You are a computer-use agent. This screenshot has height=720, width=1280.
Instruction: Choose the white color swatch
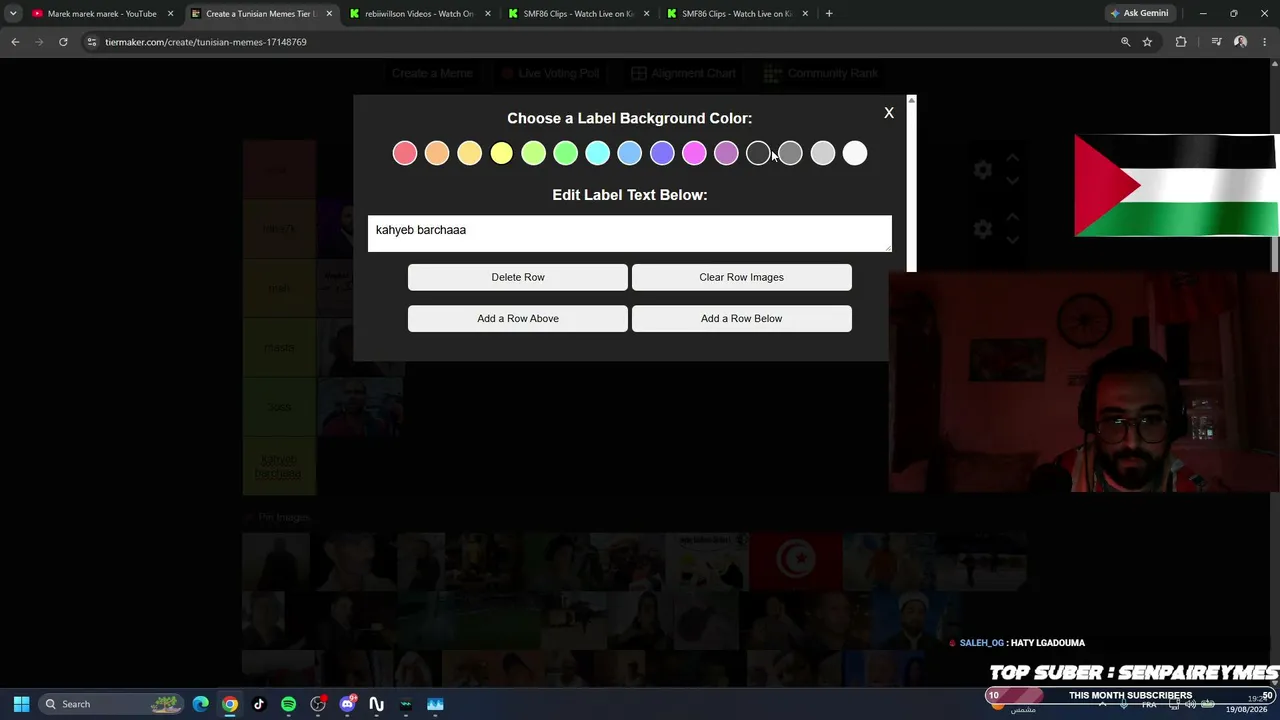pos(855,153)
